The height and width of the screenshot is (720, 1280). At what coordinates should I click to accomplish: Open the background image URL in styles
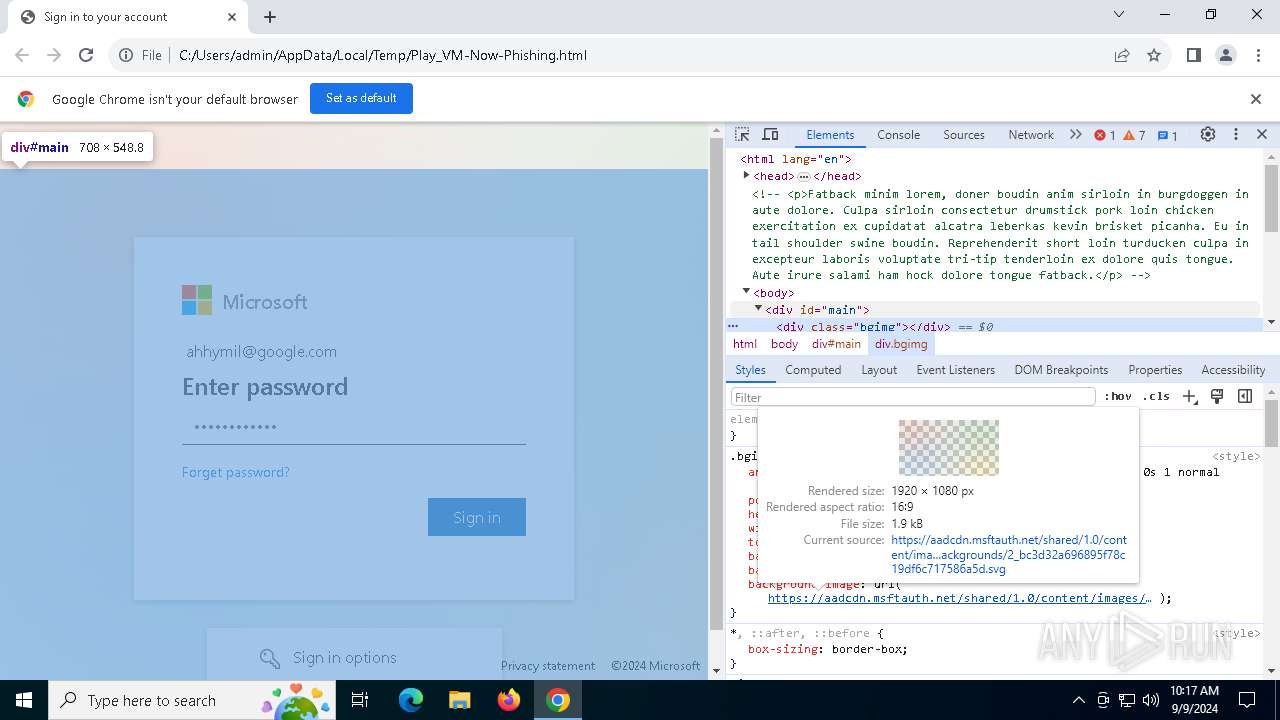959,598
